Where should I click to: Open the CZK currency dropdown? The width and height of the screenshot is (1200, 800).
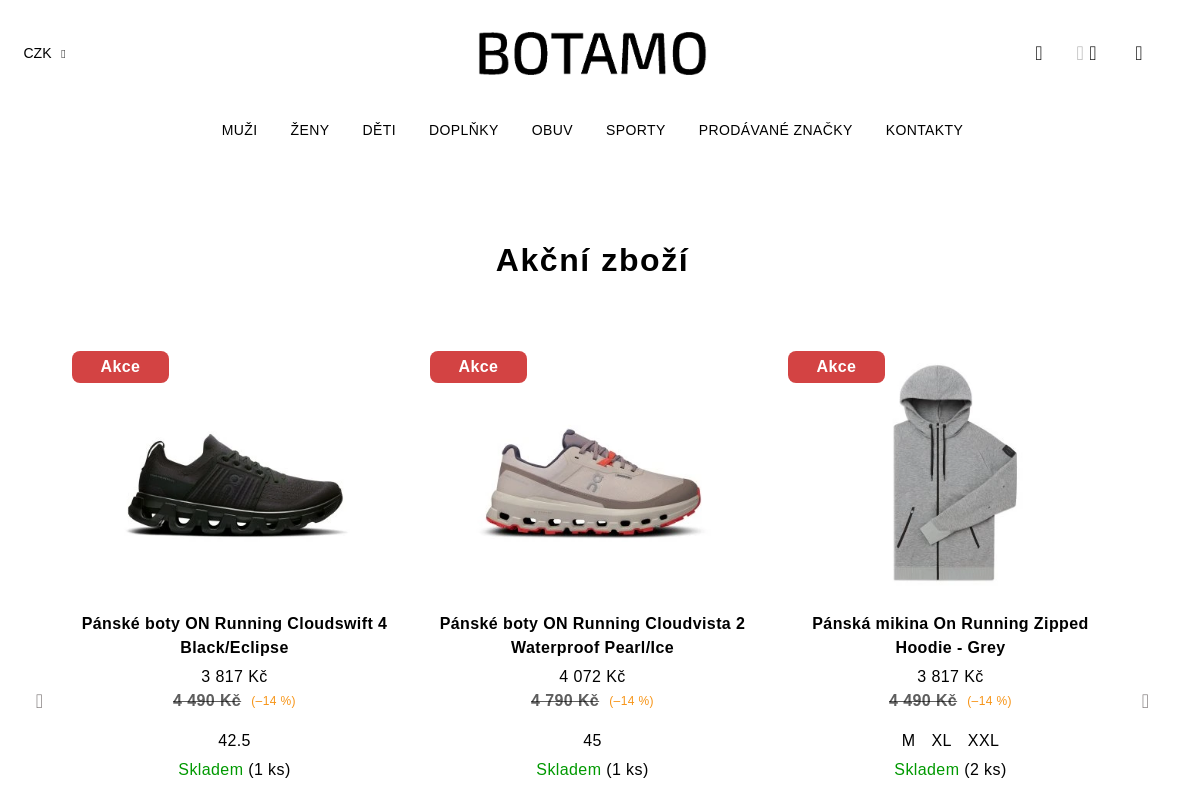[x=44, y=53]
